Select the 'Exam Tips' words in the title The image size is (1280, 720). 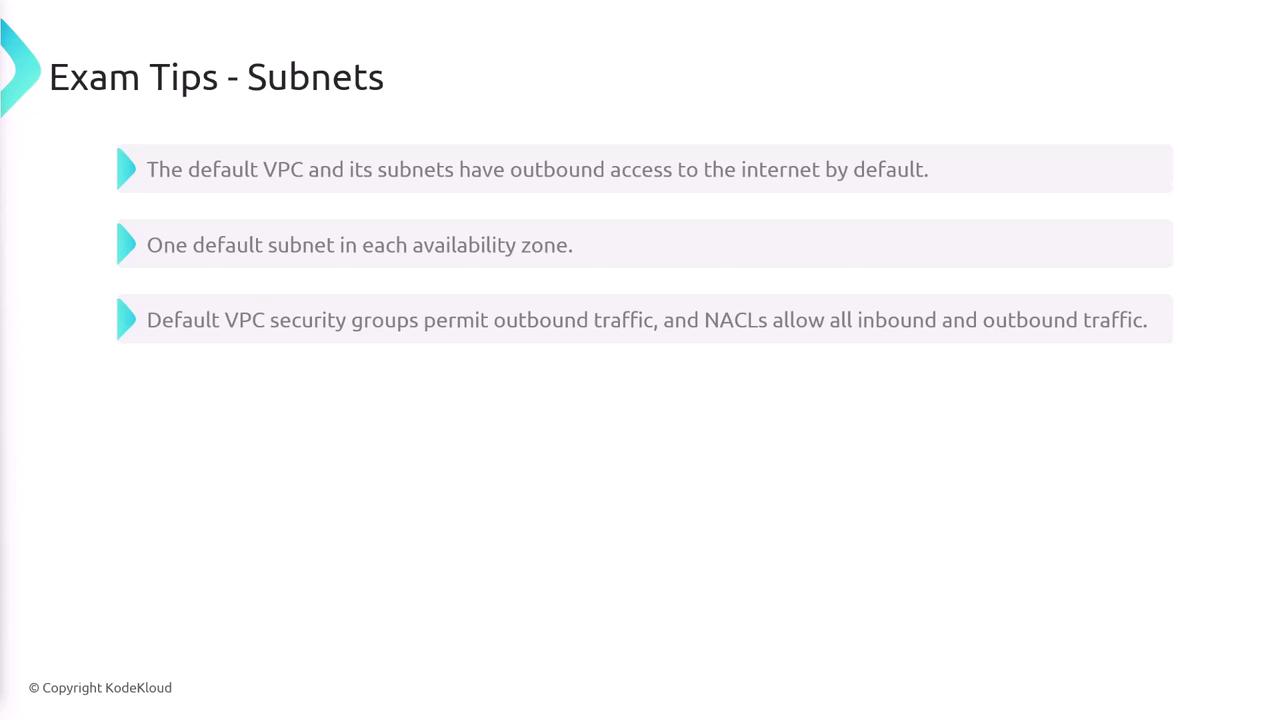(x=131, y=77)
